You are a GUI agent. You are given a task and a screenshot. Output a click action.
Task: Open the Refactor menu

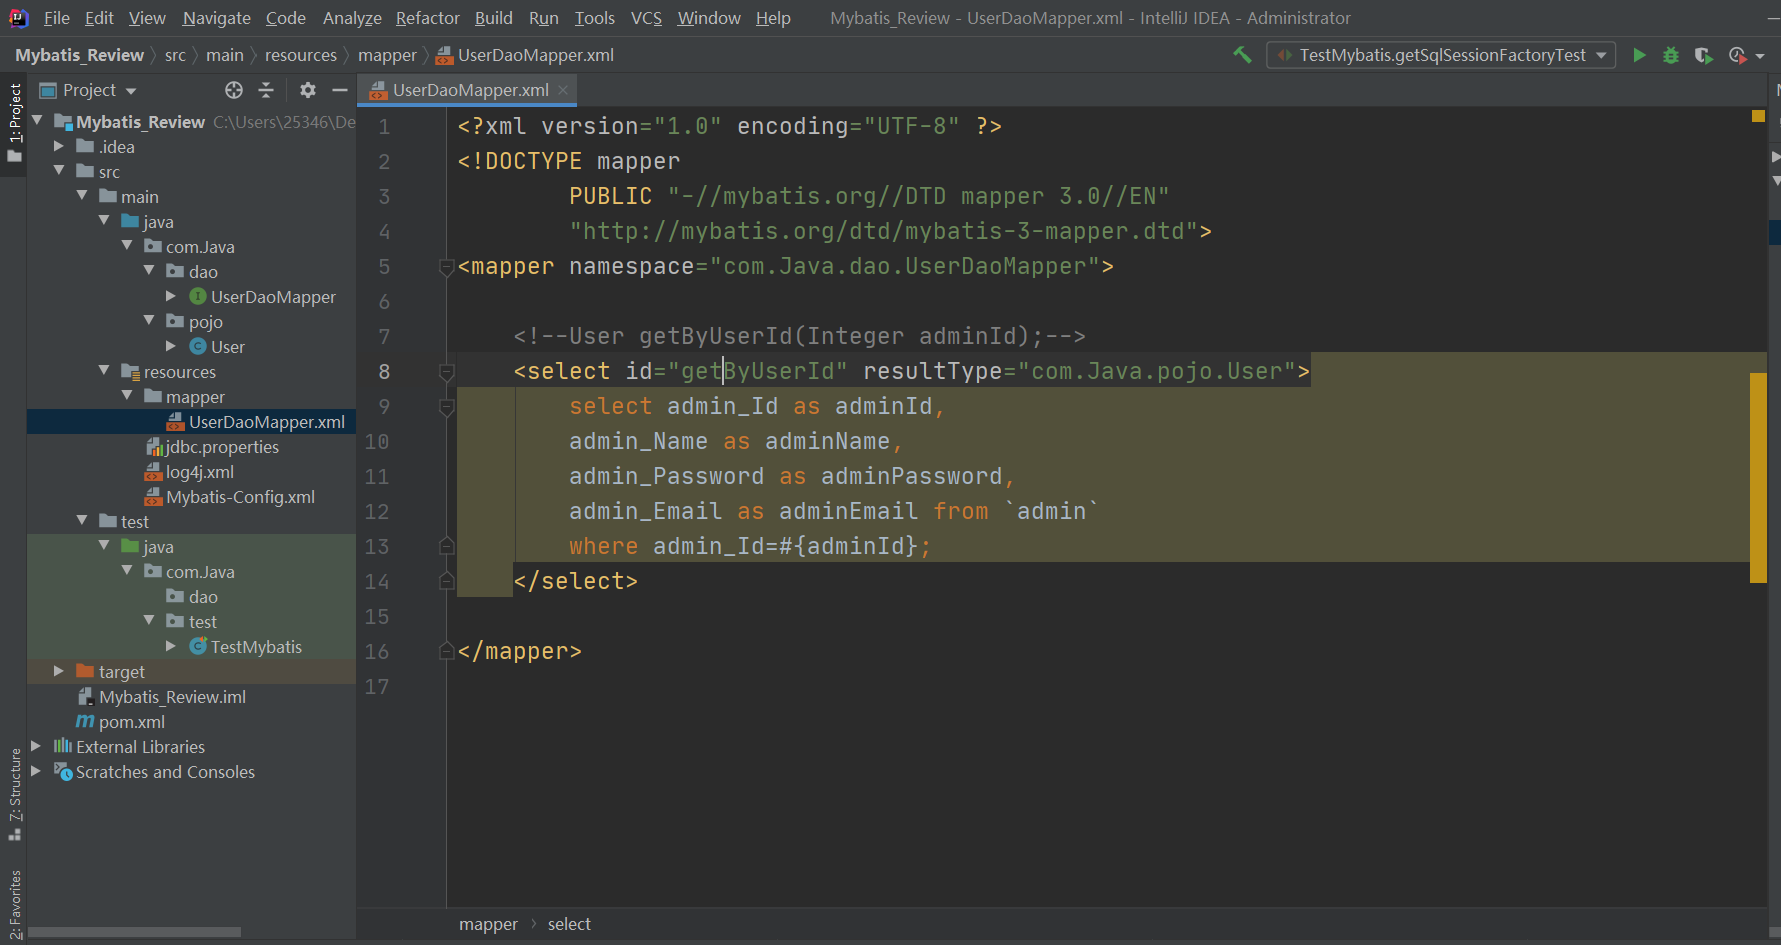point(427,18)
